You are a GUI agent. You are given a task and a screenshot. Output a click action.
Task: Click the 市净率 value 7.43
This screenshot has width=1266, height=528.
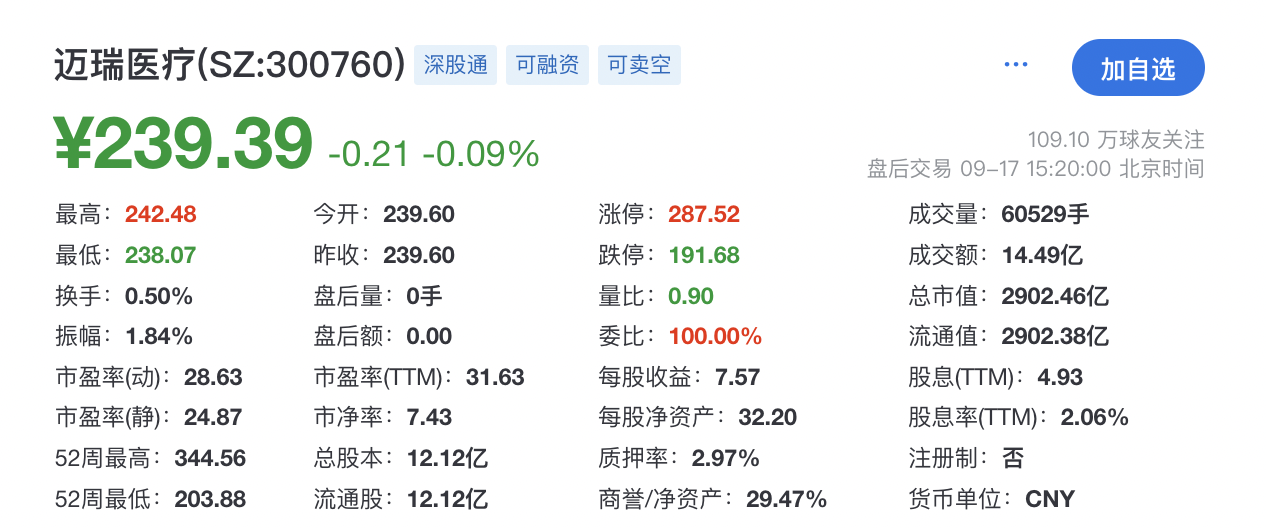[429, 417]
